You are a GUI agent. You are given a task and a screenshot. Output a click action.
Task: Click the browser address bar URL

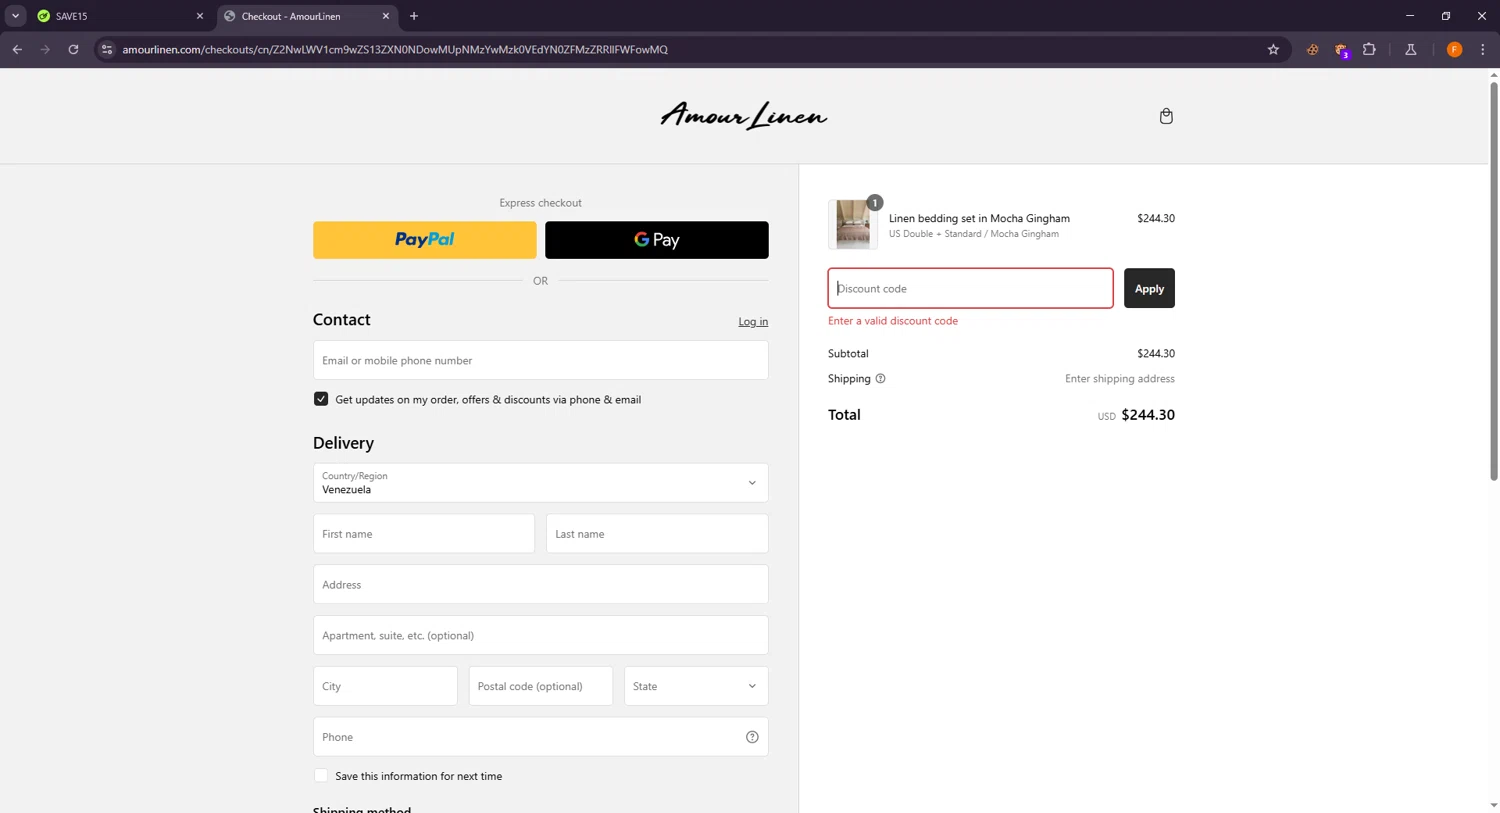click(x=395, y=49)
